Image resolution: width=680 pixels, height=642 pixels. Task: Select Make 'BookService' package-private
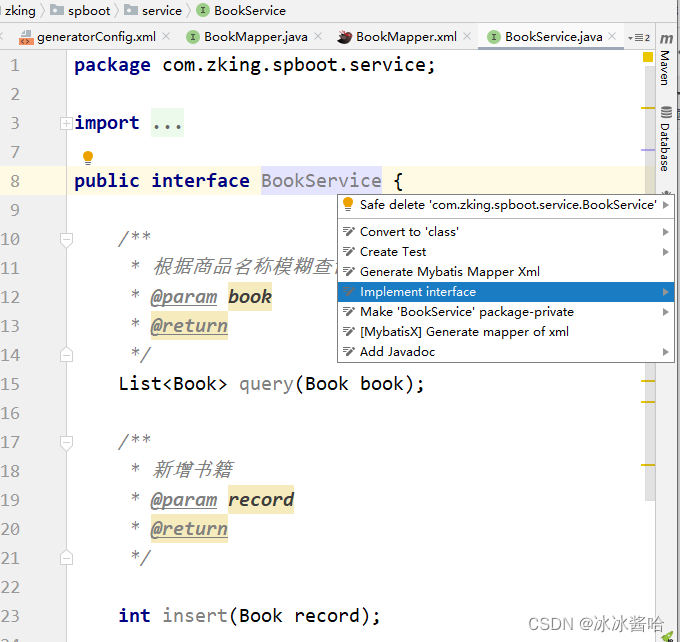(506, 312)
